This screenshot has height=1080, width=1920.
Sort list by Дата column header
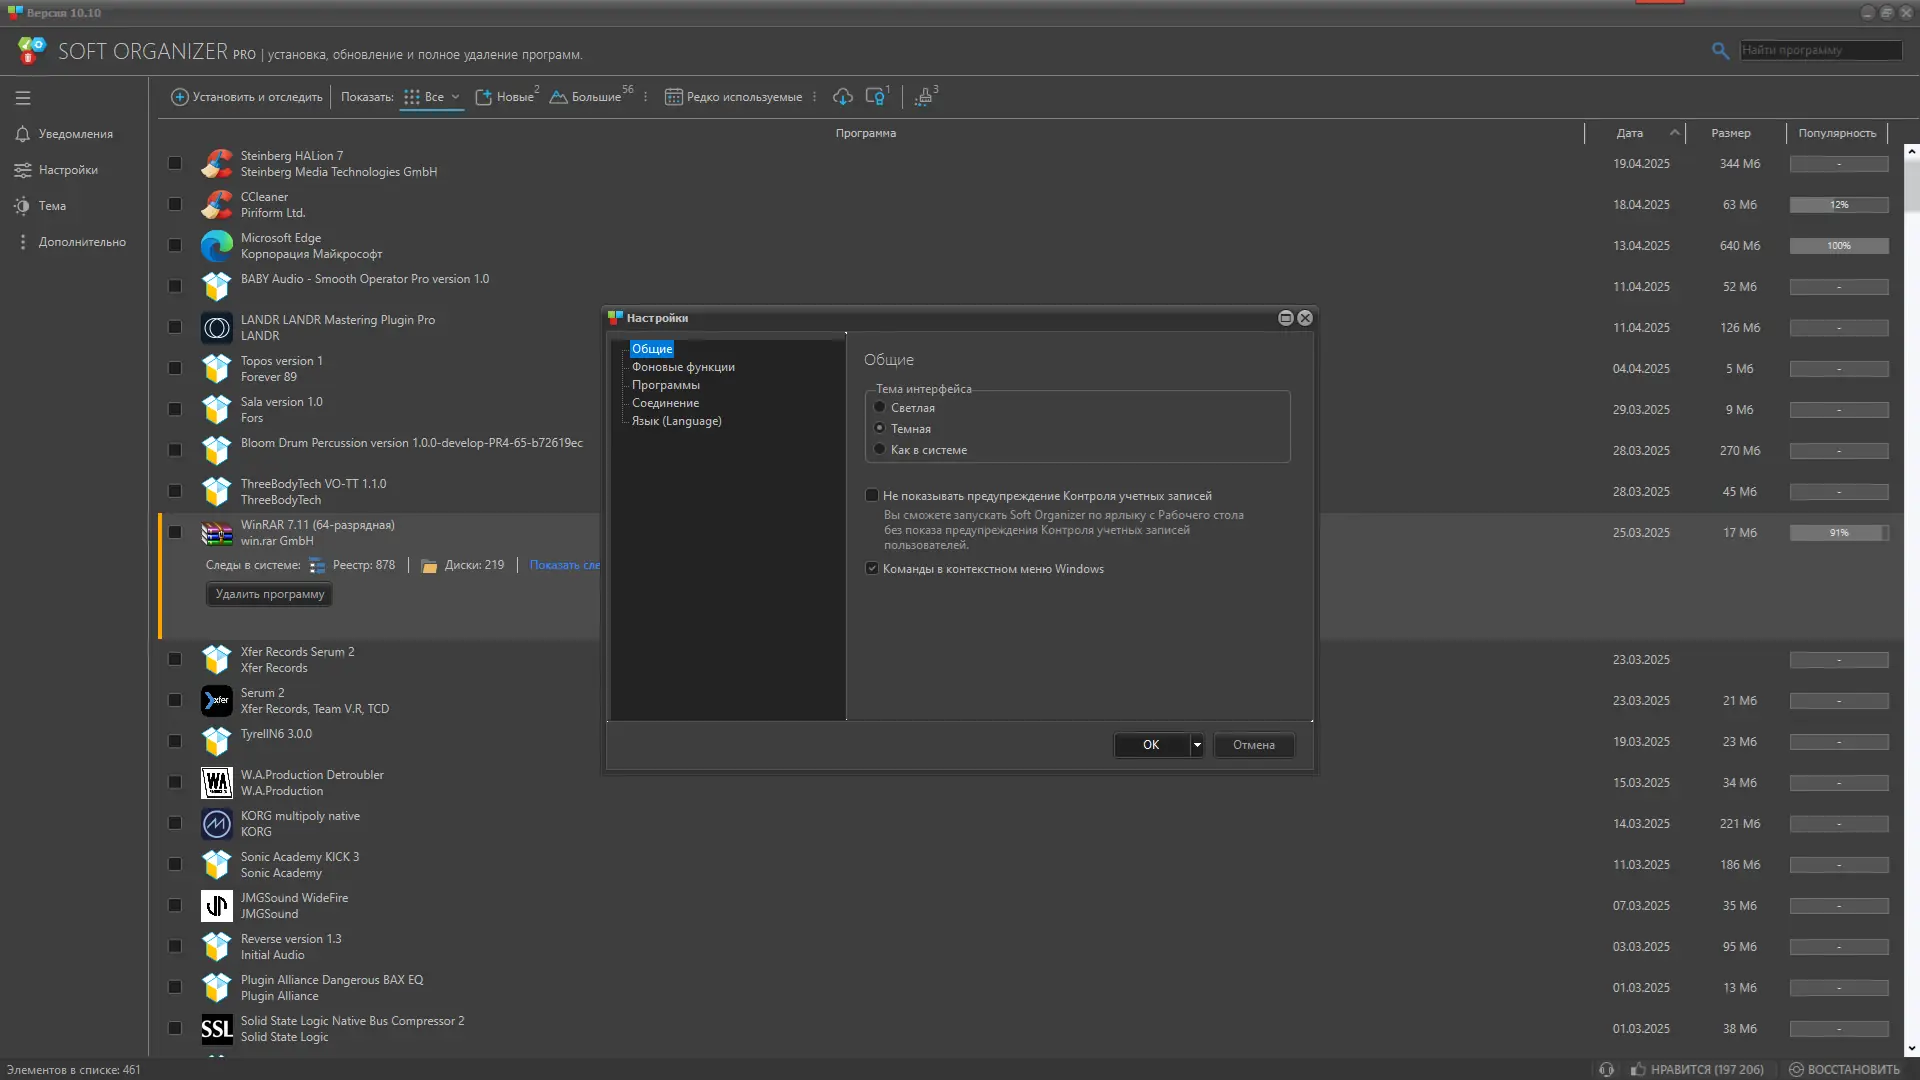(1630, 133)
